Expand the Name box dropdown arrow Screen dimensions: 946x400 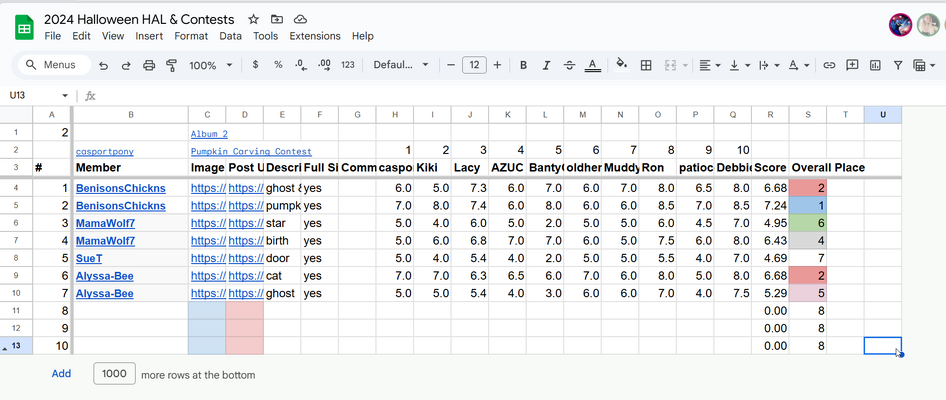pyautogui.click(x=65, y=96)
